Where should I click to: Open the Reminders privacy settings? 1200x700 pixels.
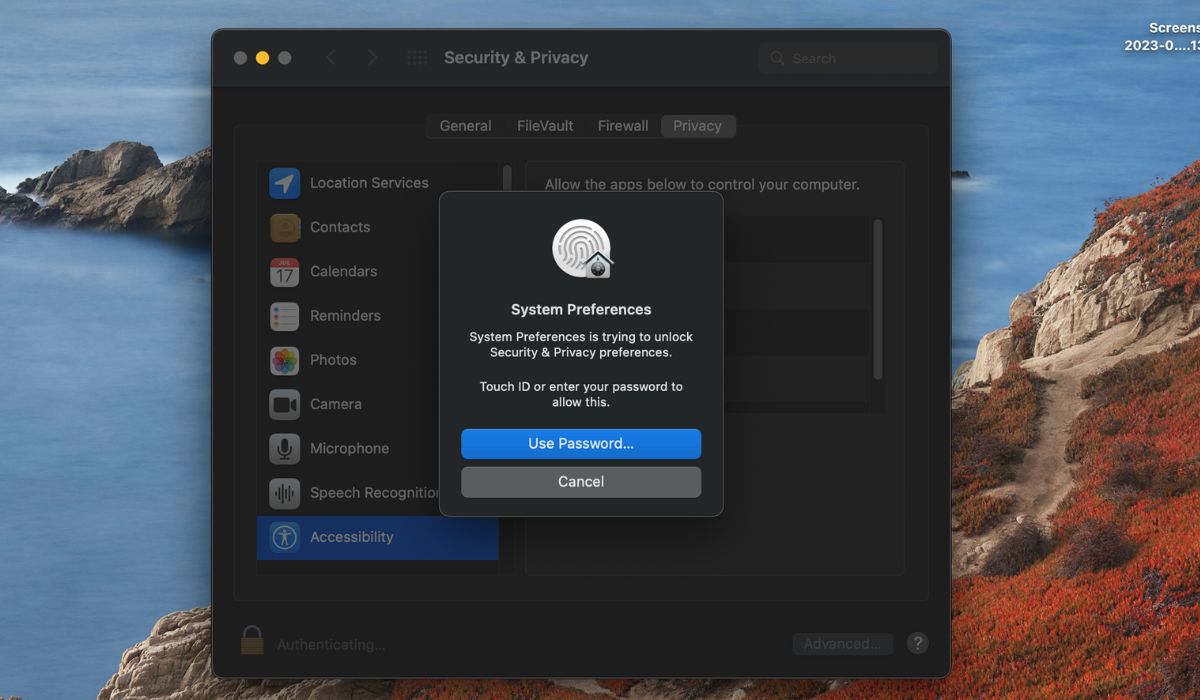click(x=345, y=315)
